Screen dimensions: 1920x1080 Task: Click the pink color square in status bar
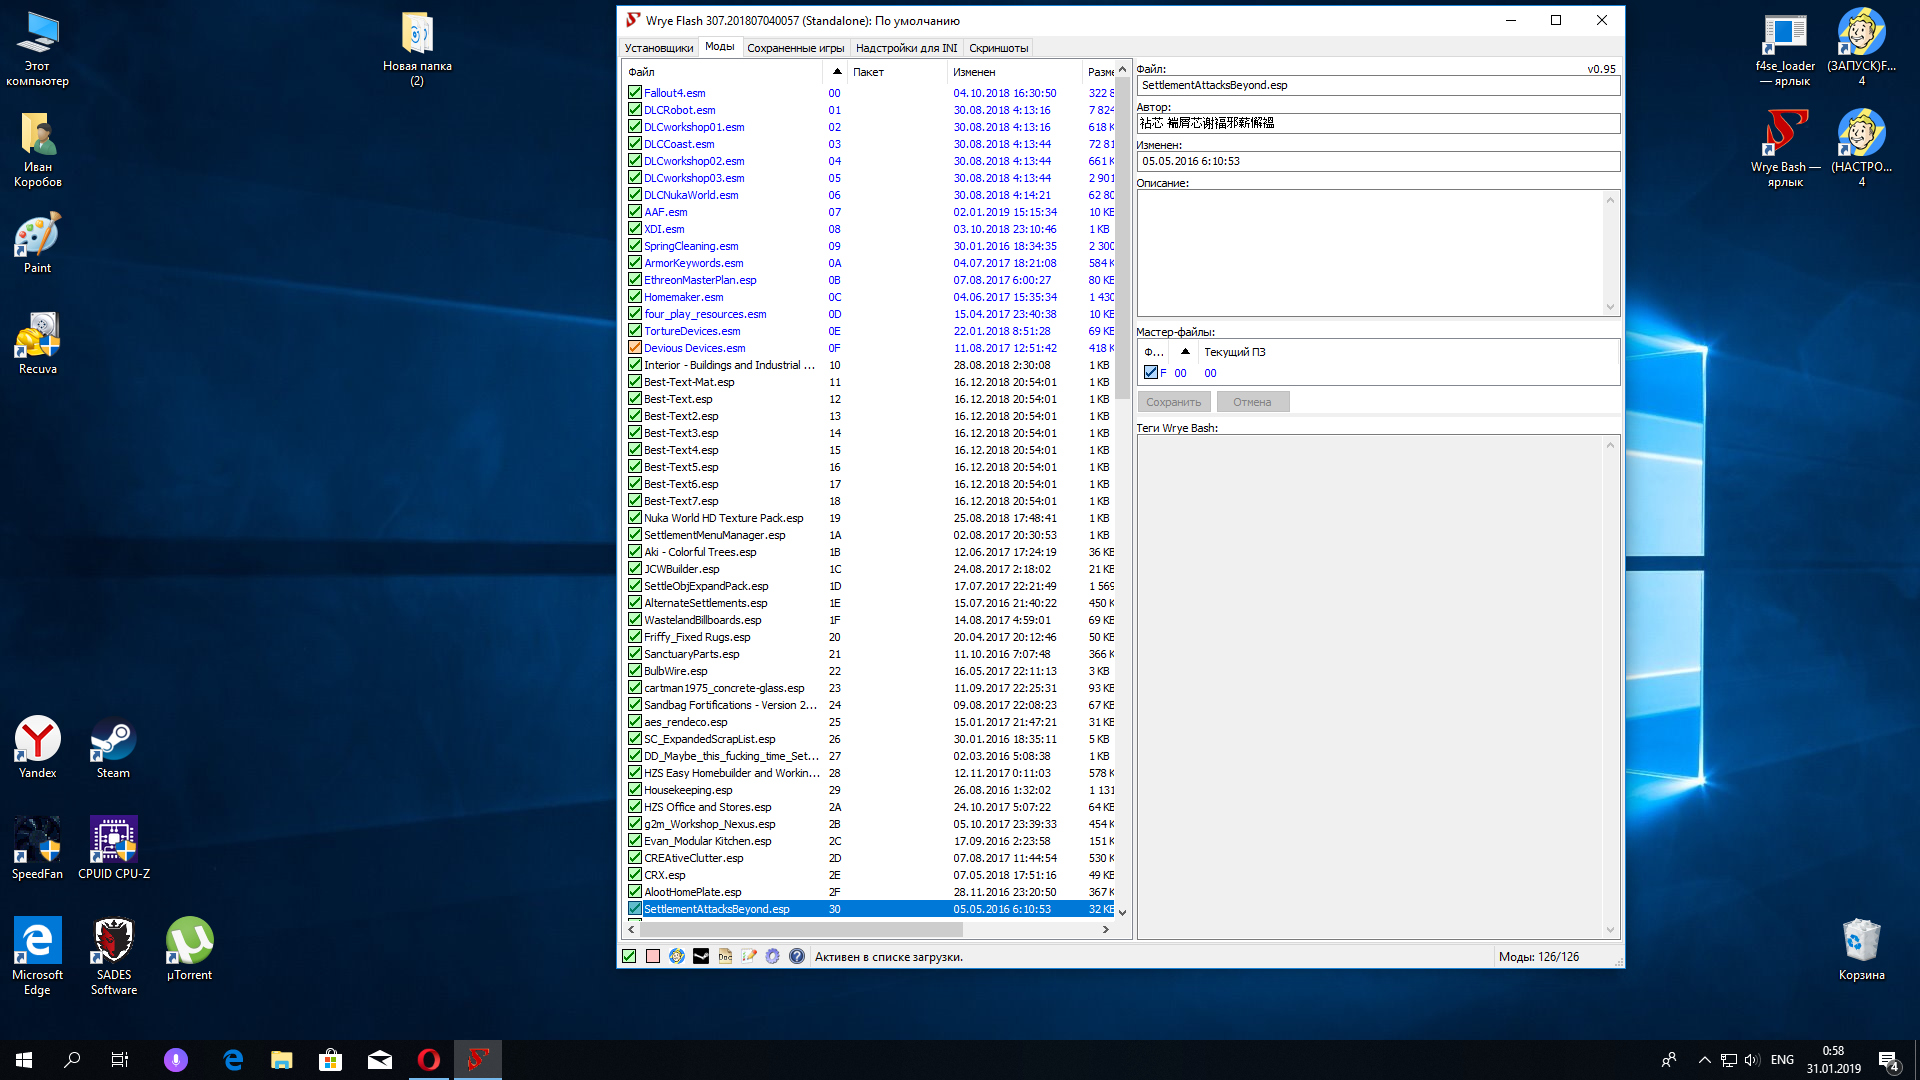pyautogui.click(x=653, y=956)
